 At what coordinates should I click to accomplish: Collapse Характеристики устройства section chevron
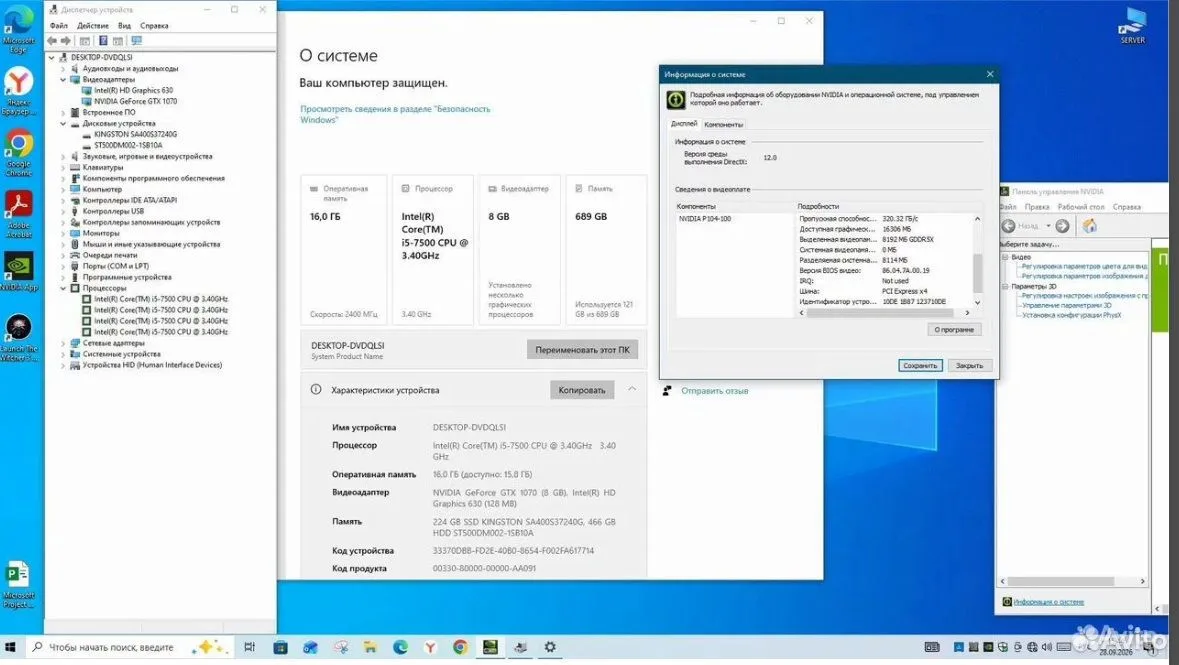click(x=632, y=389)
